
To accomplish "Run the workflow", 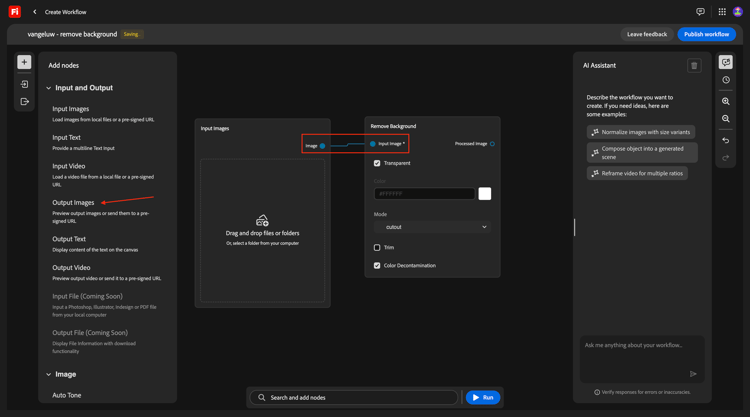I will (x=483, y=397).
